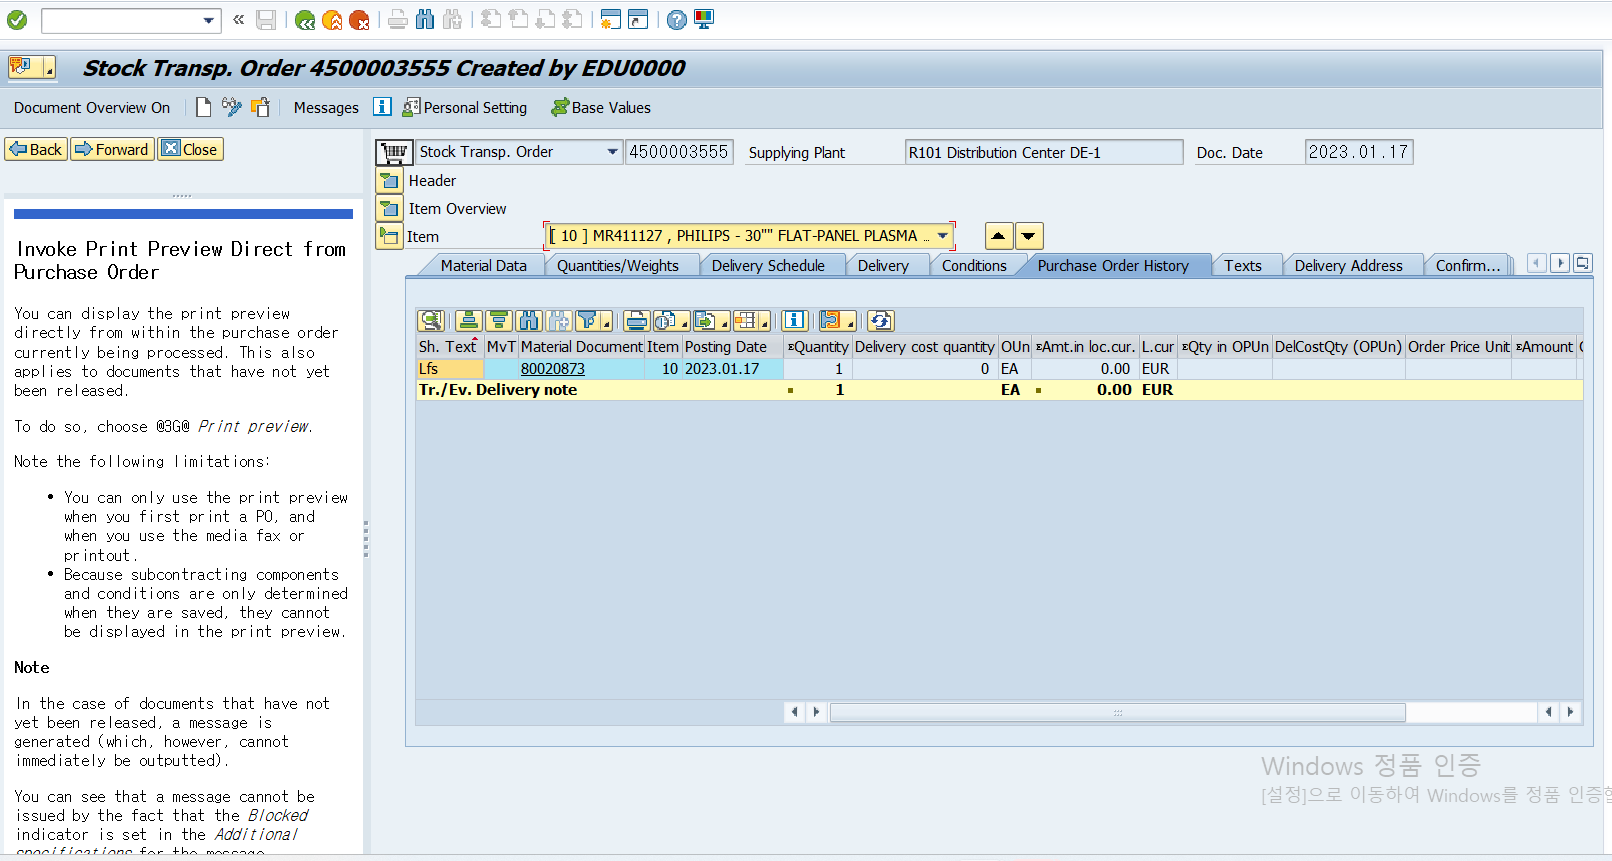Viewport: 1612px width, 861px height.
Task: Click the shopping cart order type icon
Action: coord(394,152)
